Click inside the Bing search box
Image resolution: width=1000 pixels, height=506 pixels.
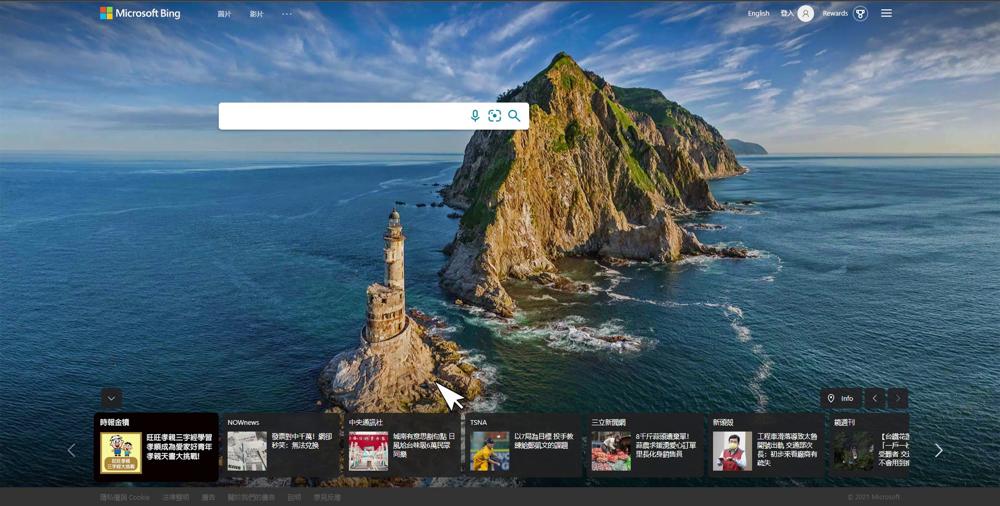pos(340,116)
